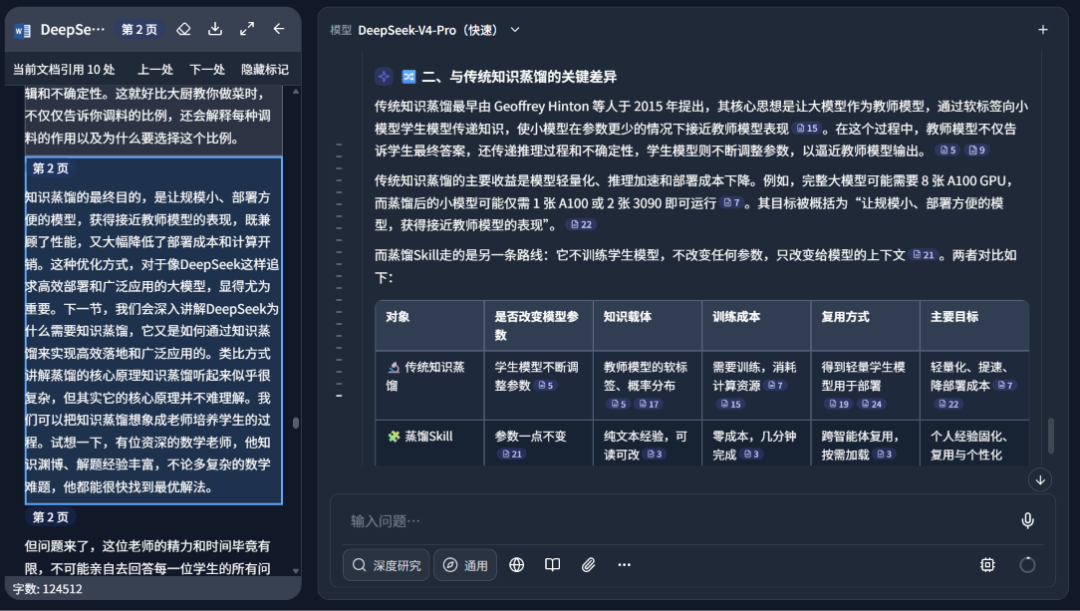The image size is (1080, 611).
Task: Open citation 15 after 教师模型表现
Action: click(807, 128)
